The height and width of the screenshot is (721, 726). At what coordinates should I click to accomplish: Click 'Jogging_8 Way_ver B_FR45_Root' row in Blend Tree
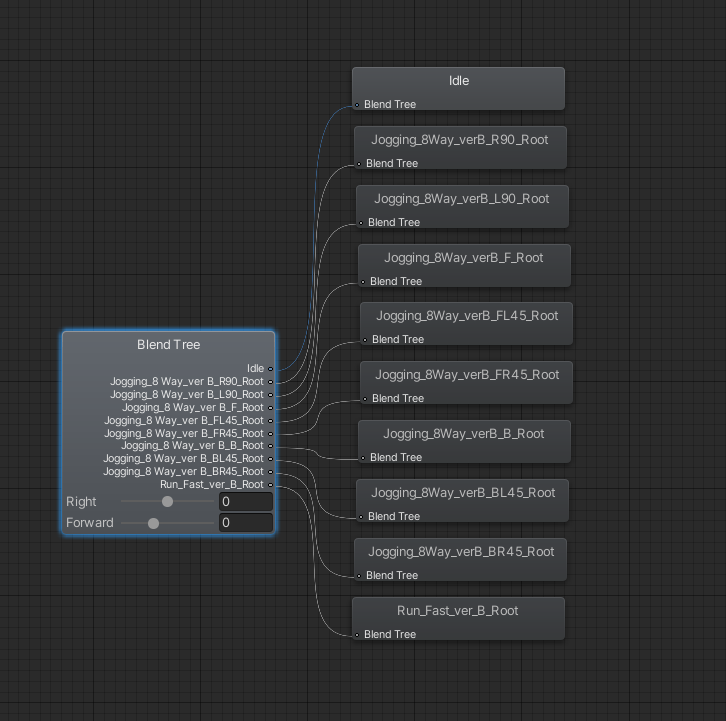[x=184, y=433]
